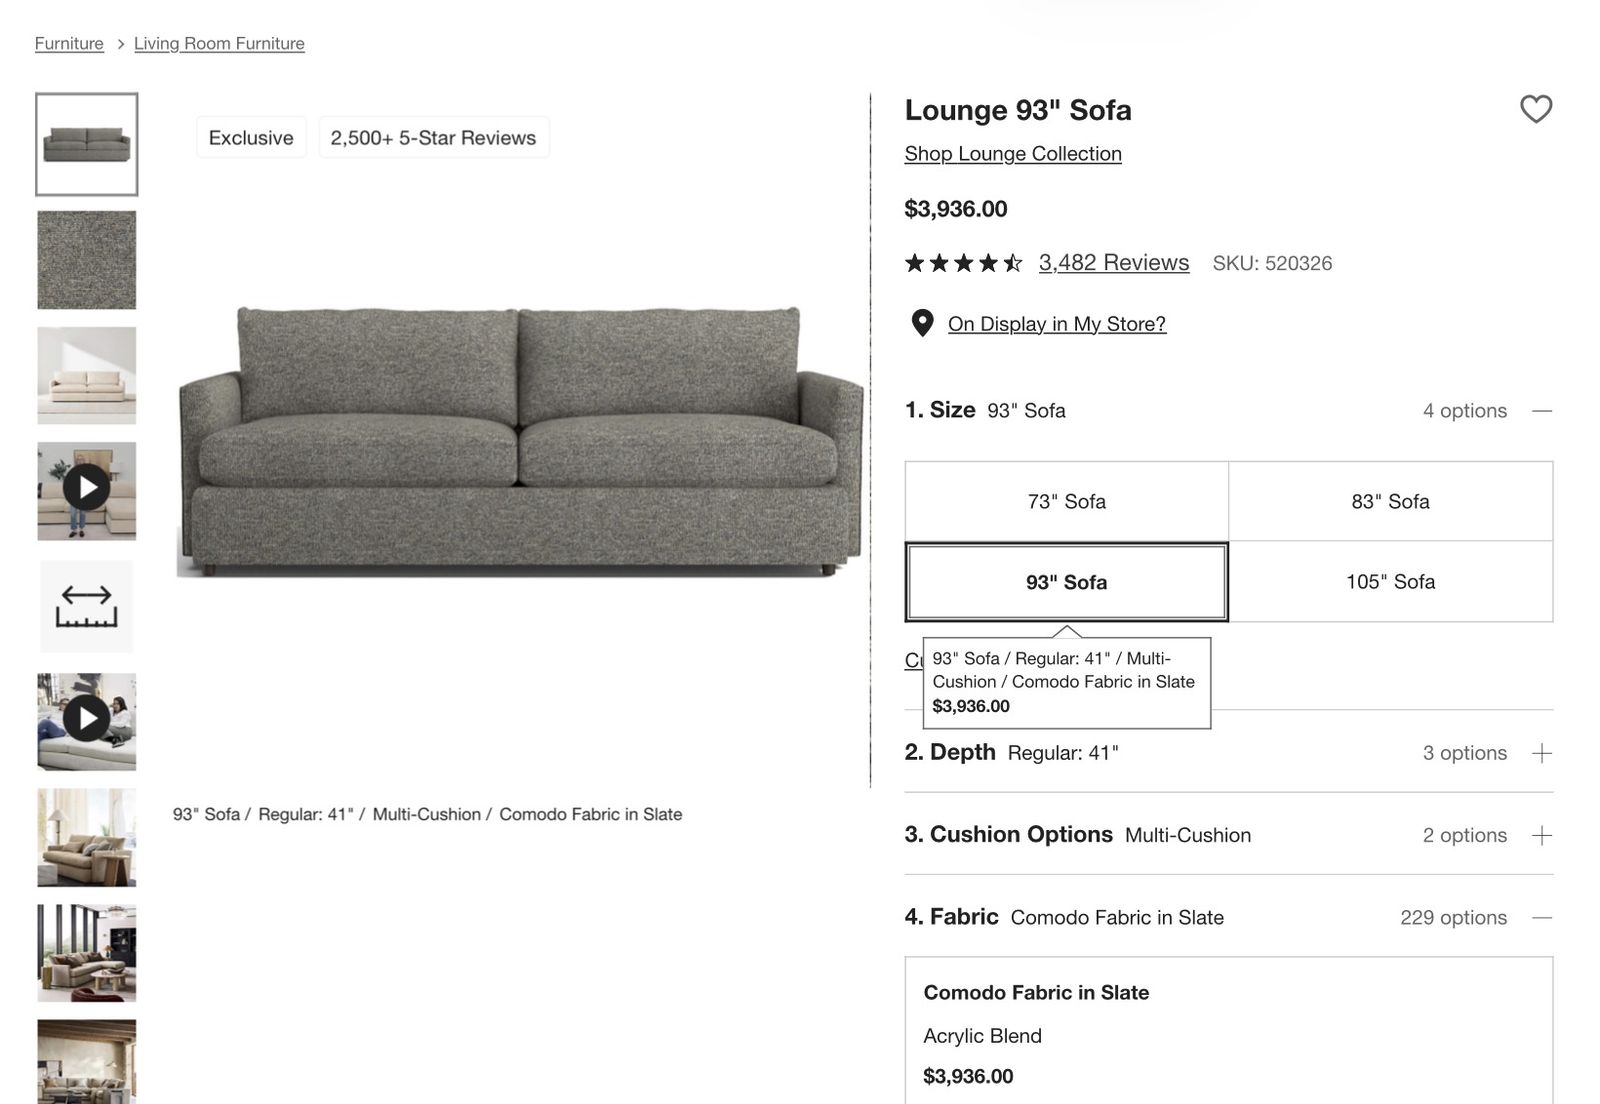
Task: Select the 83" Sofa size option
Action: [1390, 501]
